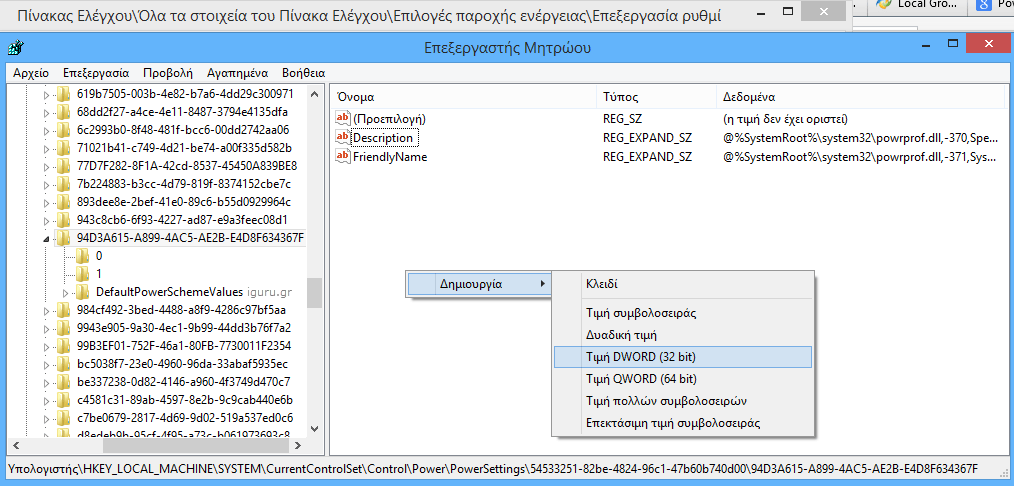This screenshot has width=1014, height=486.
Task: Click the Όνομα column header
Action: pyautogui.click(x=463, y=98)
